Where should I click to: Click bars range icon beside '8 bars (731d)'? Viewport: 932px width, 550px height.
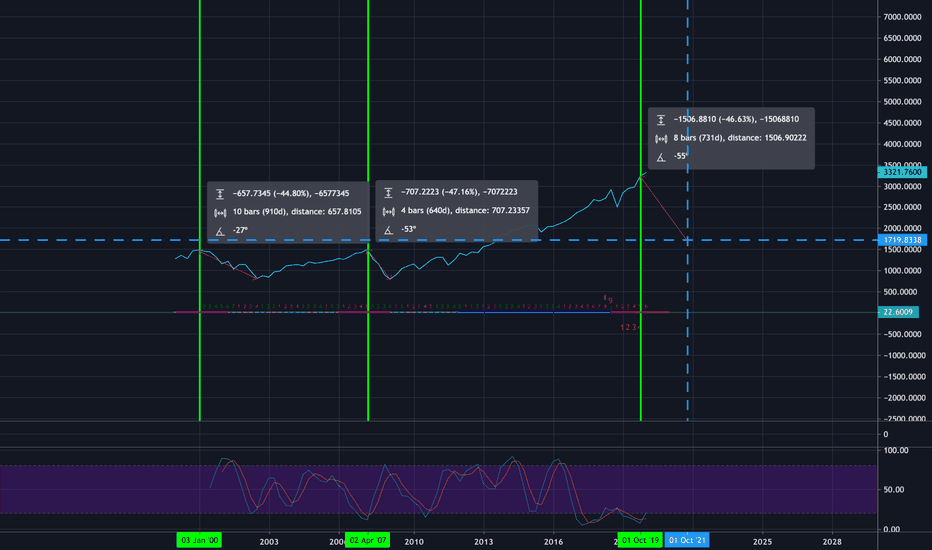point(661,138)
